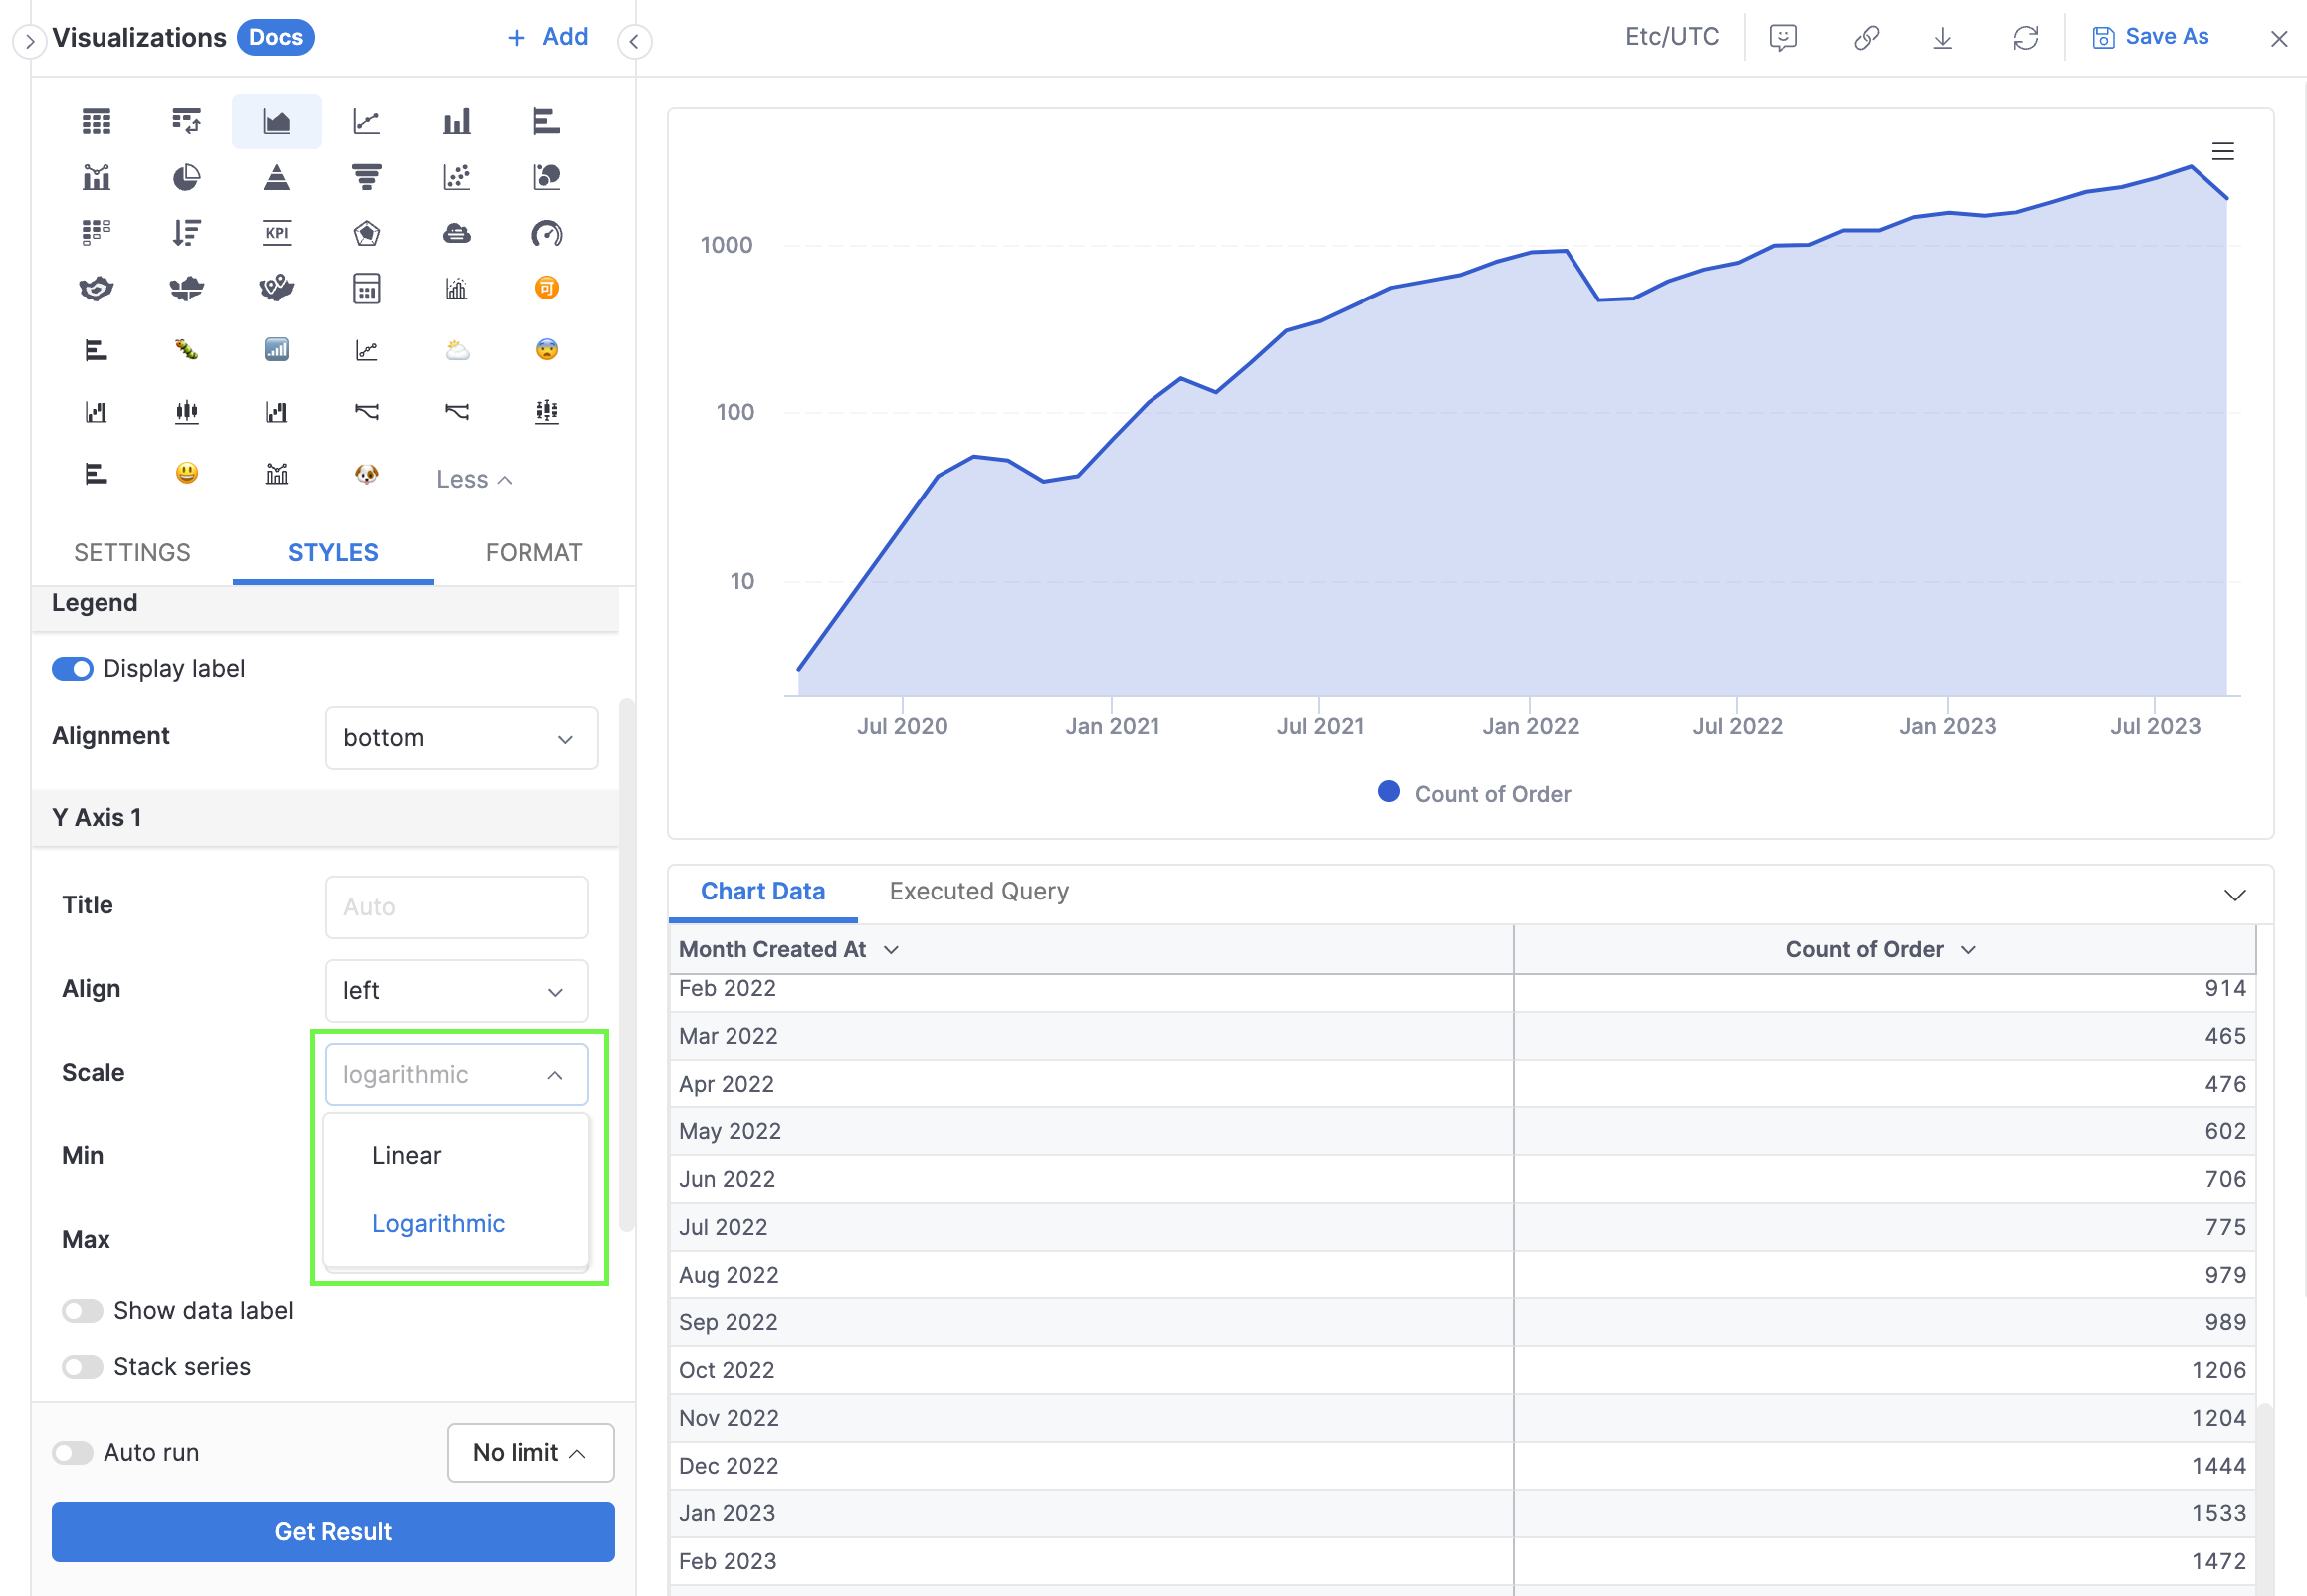Select the Bubble chart icon
The height and width of the screenshot is (1596, 2307).
click(546, 177)
